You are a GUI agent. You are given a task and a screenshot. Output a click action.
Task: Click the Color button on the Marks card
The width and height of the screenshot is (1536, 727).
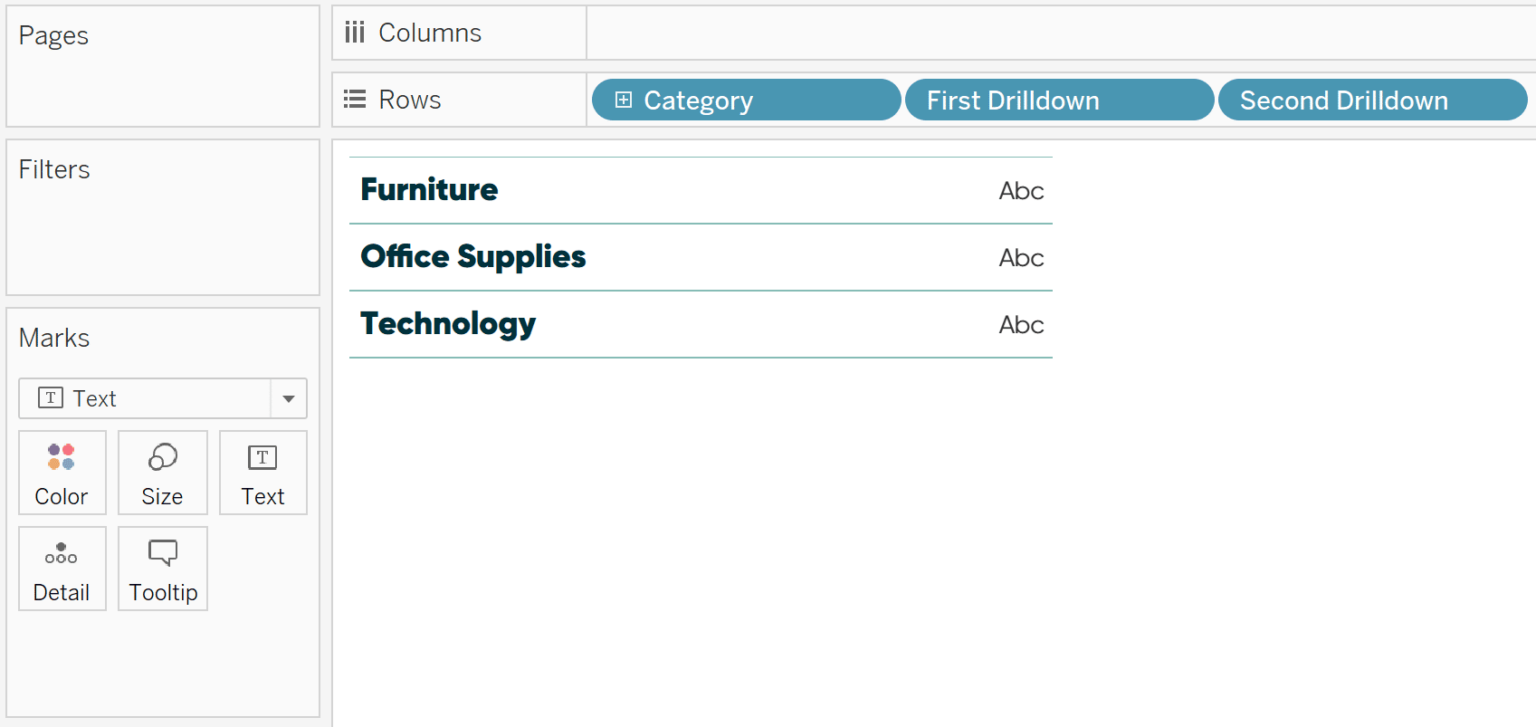[x=62, y=472]
